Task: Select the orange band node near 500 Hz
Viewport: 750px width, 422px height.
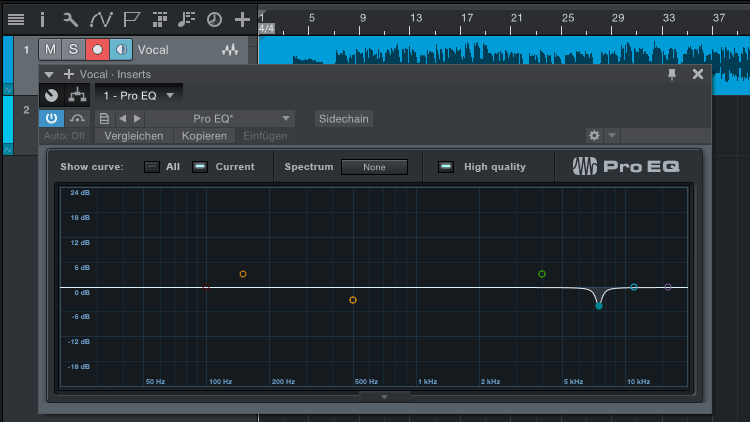Action: pos(353,300)
